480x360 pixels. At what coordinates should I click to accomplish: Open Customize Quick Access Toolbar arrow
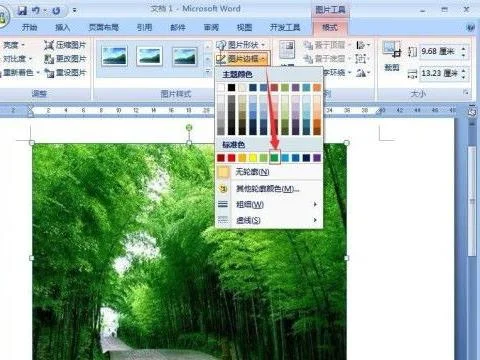[74, 11]
